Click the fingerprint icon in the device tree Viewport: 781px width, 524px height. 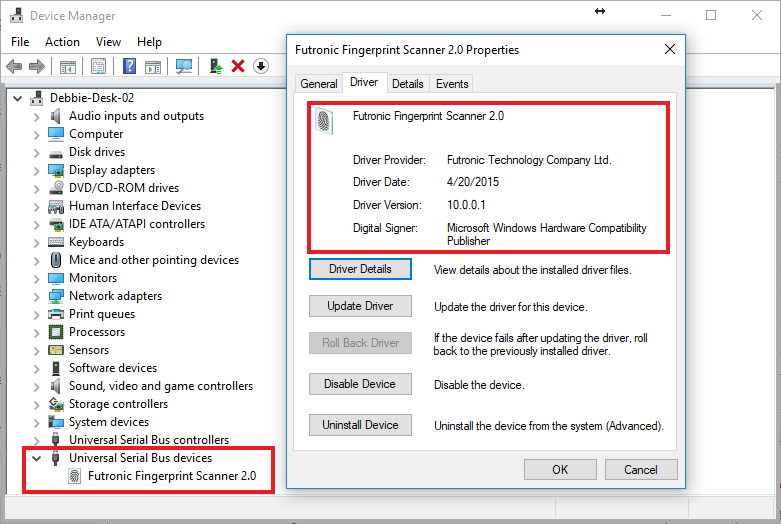click(74, 476)
